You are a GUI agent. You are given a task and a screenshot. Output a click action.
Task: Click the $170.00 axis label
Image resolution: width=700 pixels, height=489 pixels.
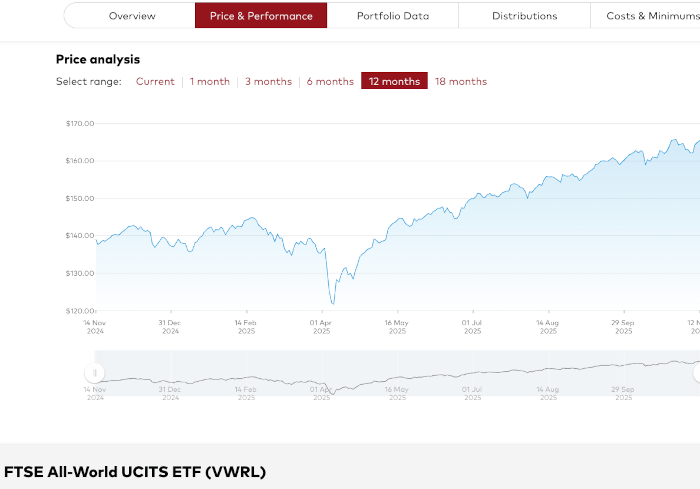tap(80, 123)
